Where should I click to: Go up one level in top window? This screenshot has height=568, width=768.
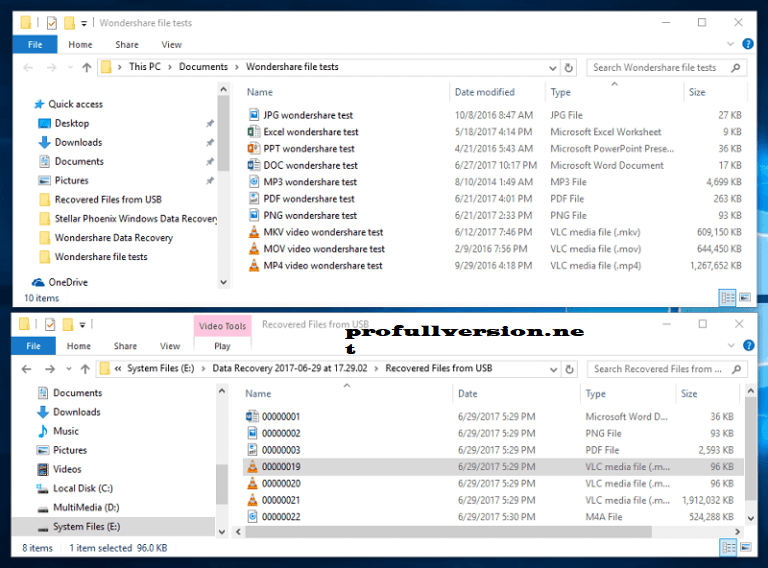(87, 68)
